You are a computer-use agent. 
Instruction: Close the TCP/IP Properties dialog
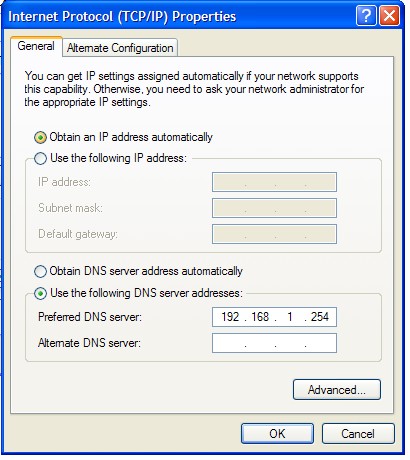click(x=389, y=16)
